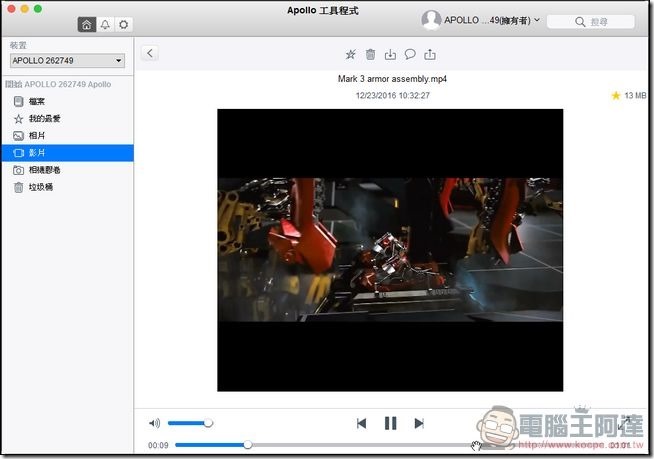Mute the audio with the speaker icon

click(x=154, y=423)
